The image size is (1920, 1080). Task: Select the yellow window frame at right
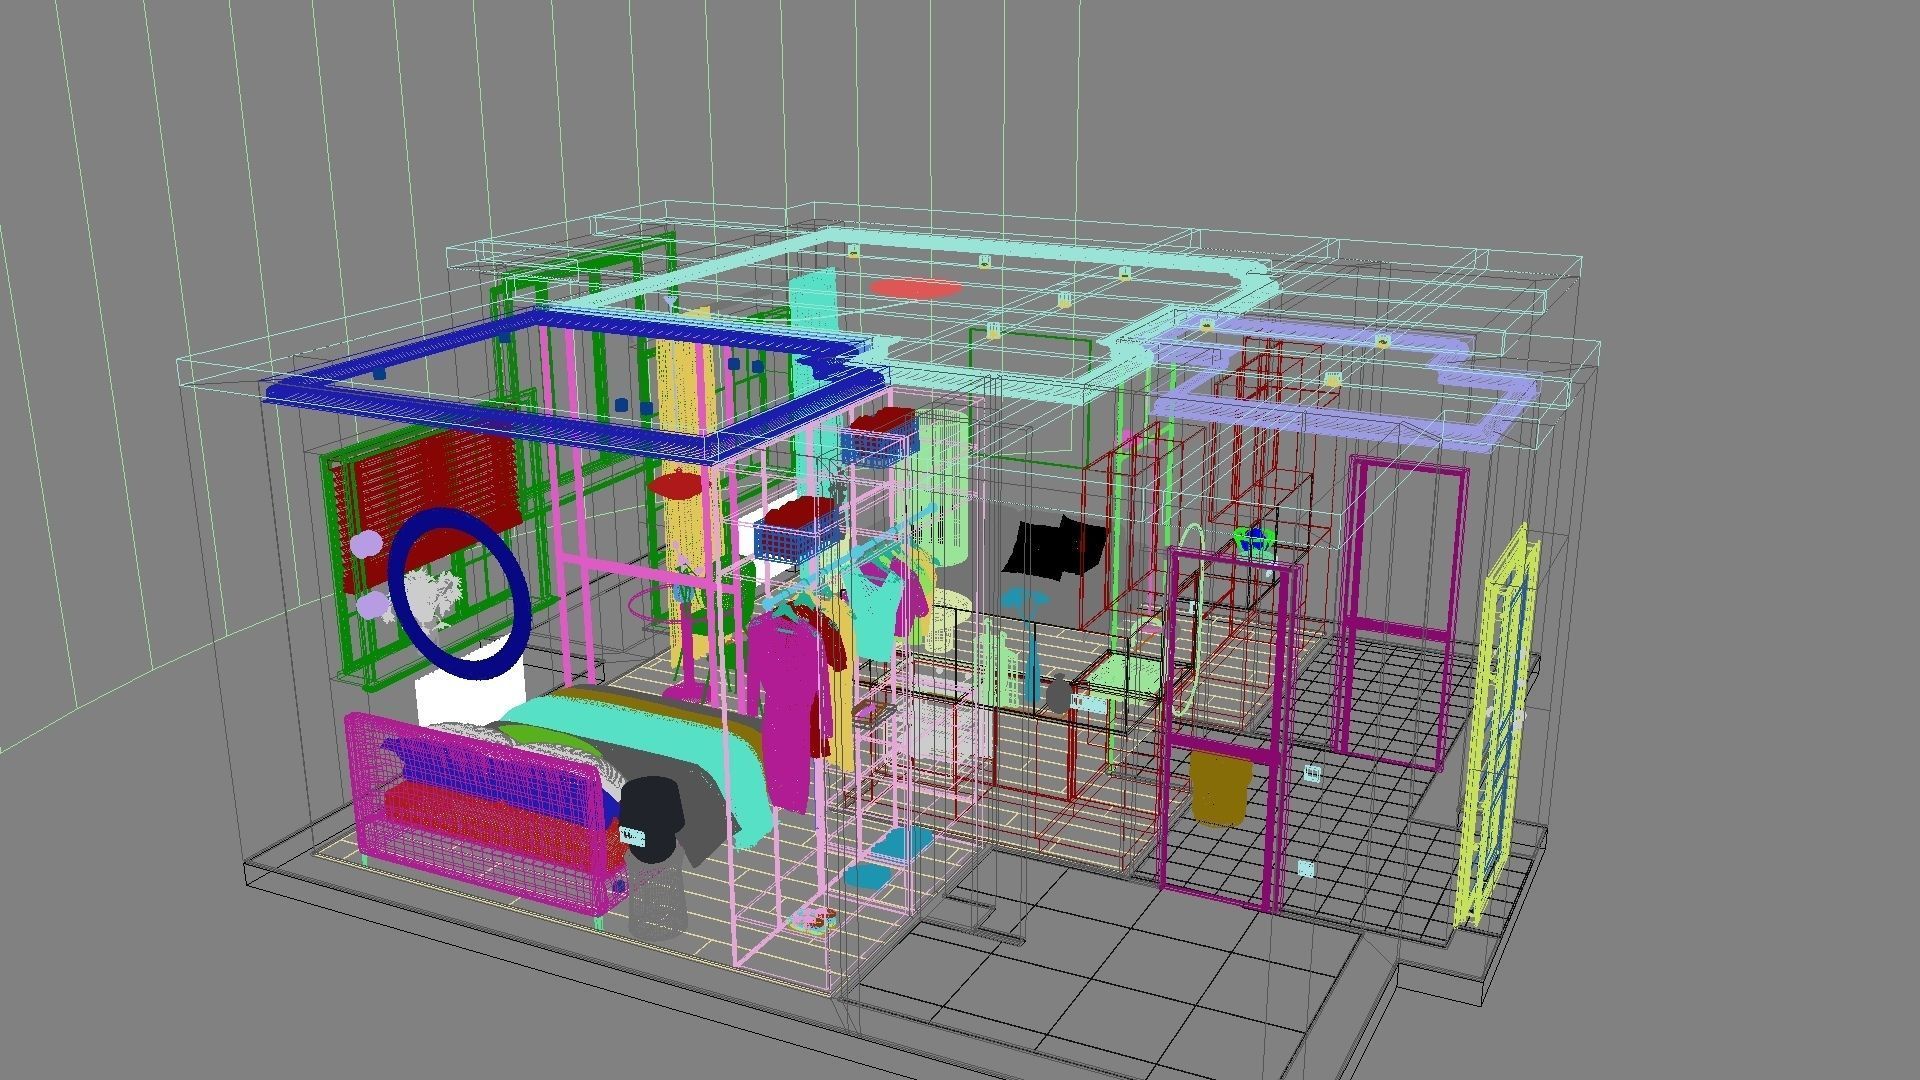1496,728
